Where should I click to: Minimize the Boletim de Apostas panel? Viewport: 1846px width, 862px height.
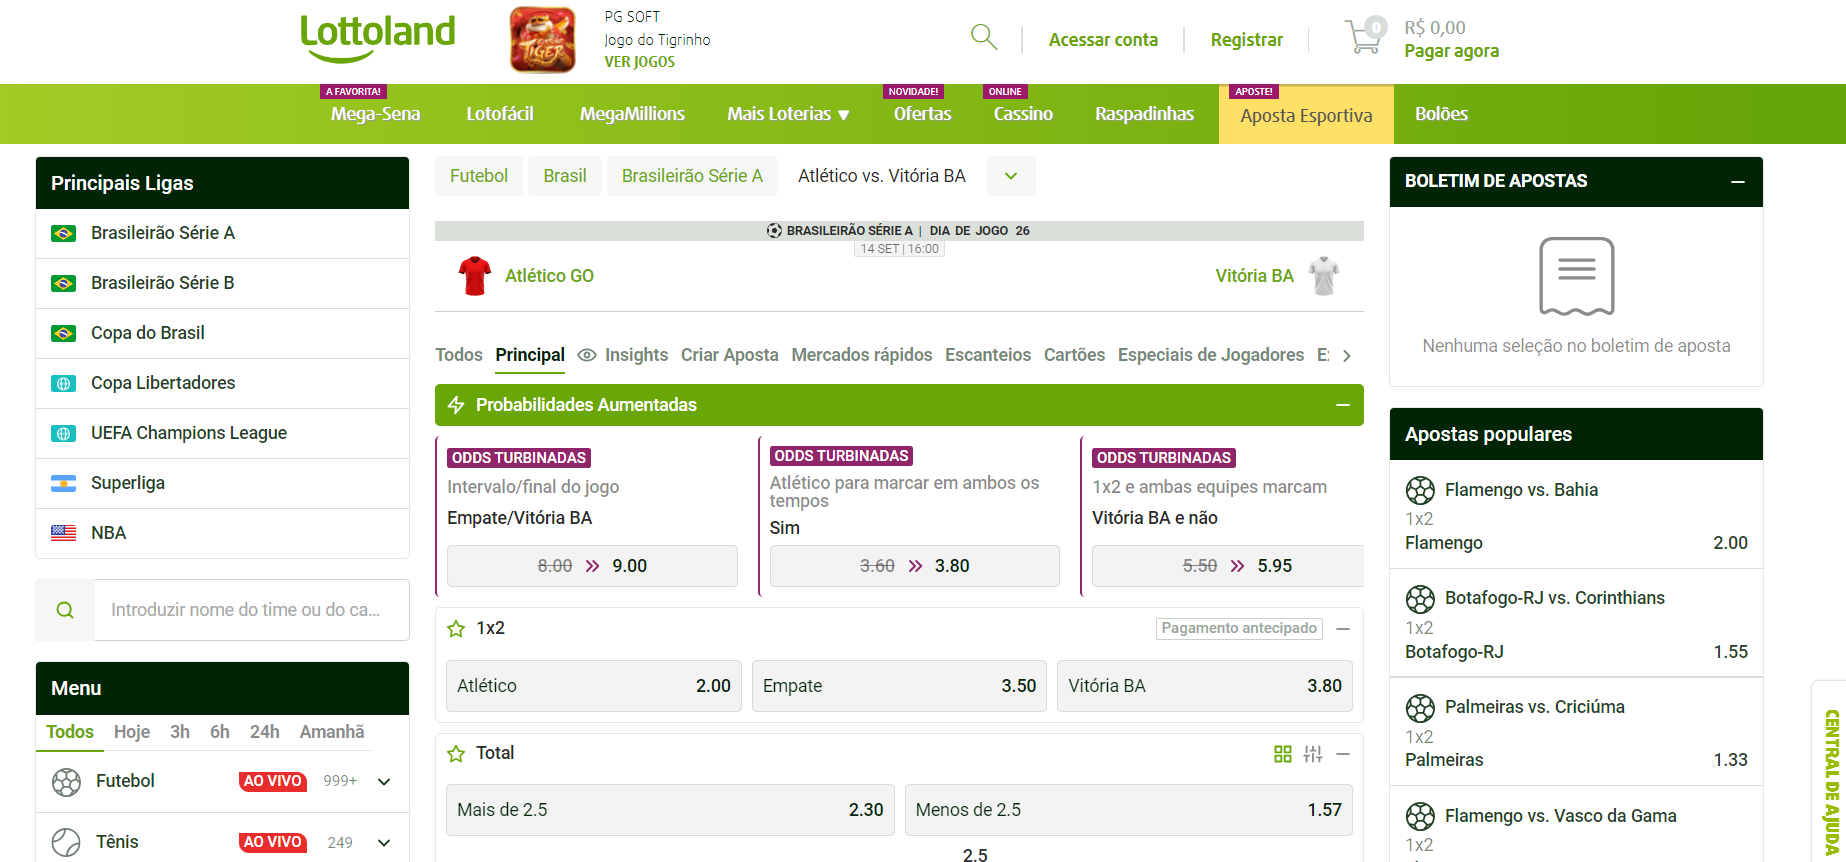1738,181
